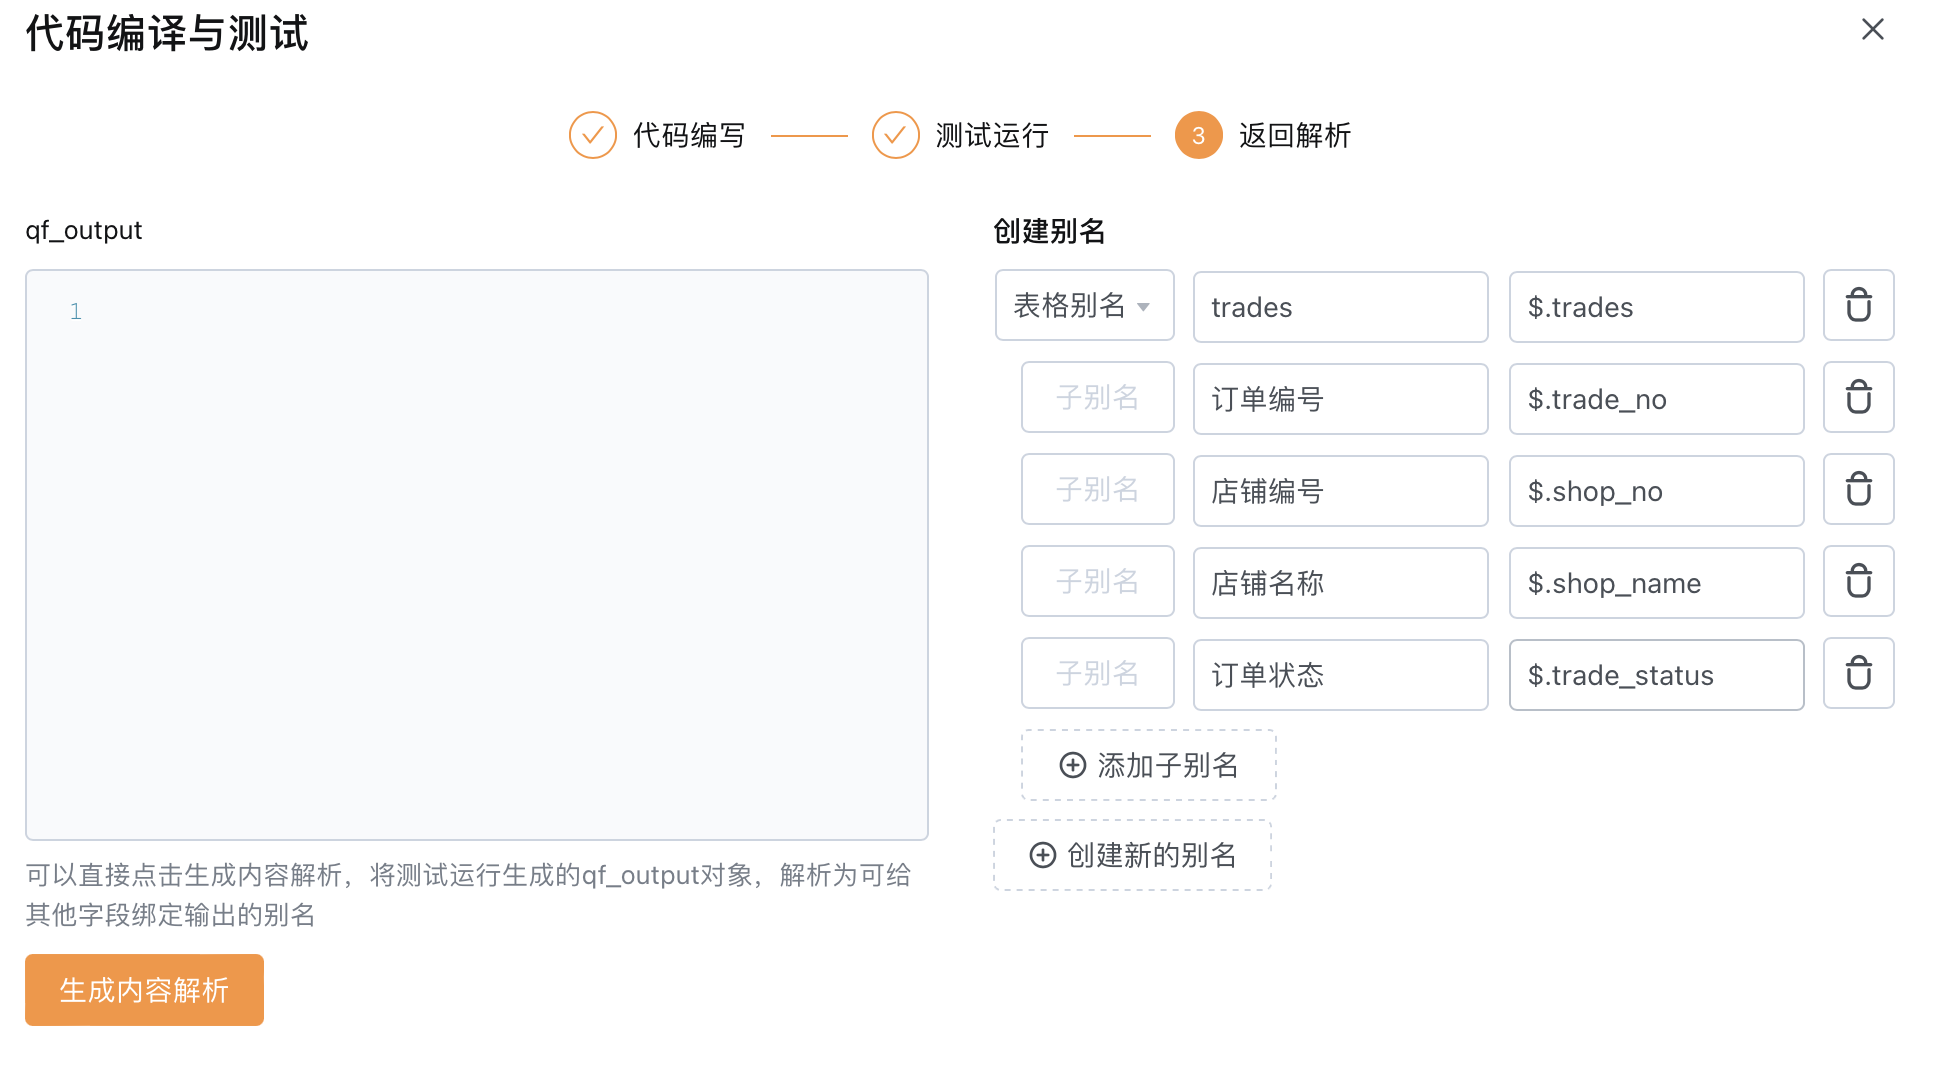Delete the 店铺名称 sub-alias row
The image size is (1942, 1078).
1858,581
